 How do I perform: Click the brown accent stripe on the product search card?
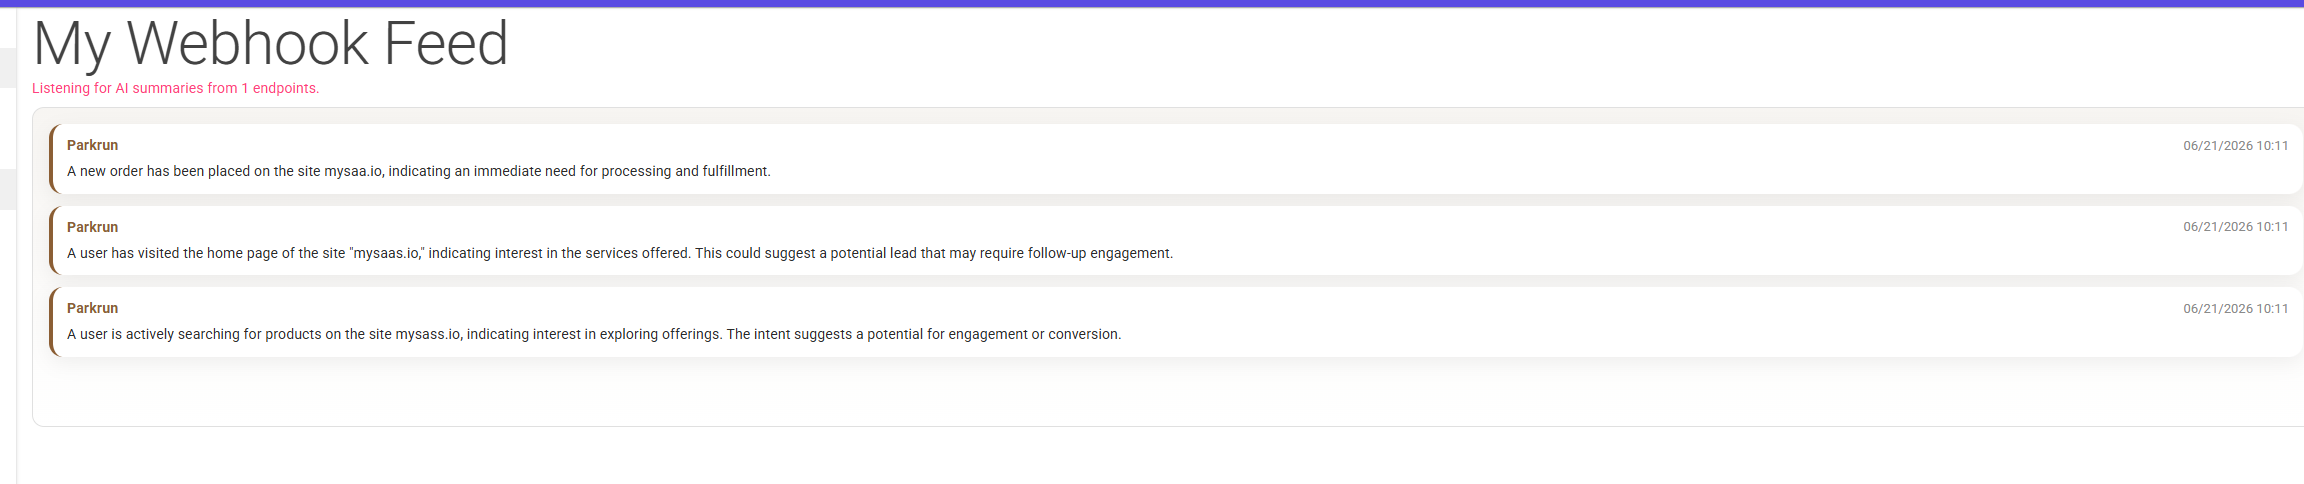[x=51, y=322]
